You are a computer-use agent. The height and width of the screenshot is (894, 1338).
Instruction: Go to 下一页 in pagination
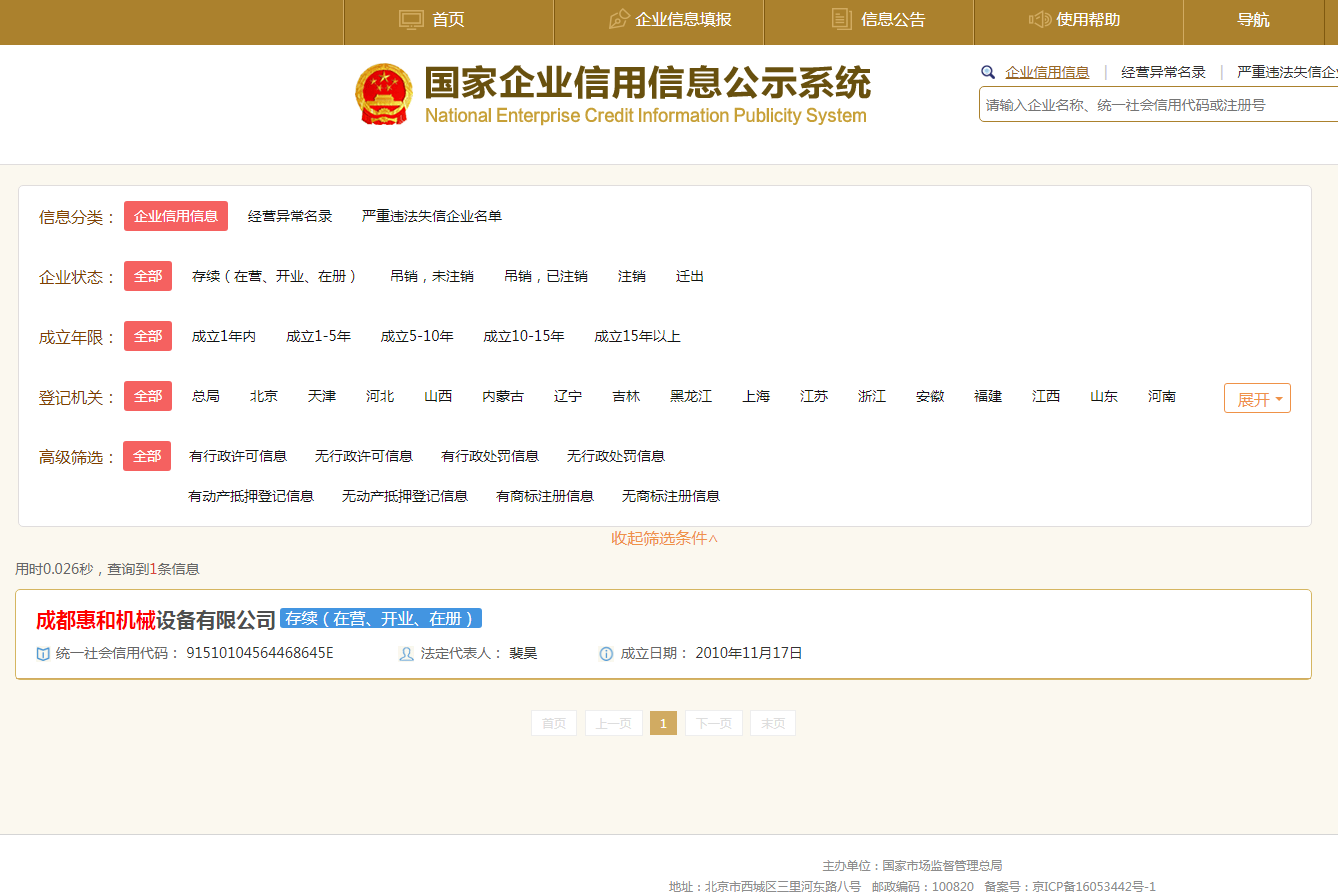coord(714,723)
